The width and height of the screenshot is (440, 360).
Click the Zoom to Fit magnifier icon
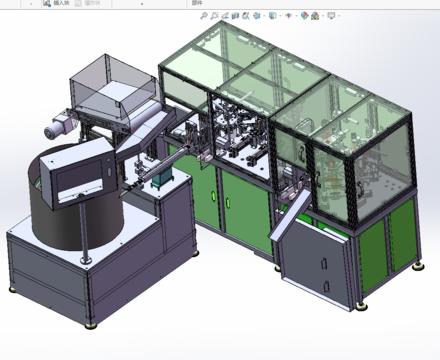click(x=204, y=15)
